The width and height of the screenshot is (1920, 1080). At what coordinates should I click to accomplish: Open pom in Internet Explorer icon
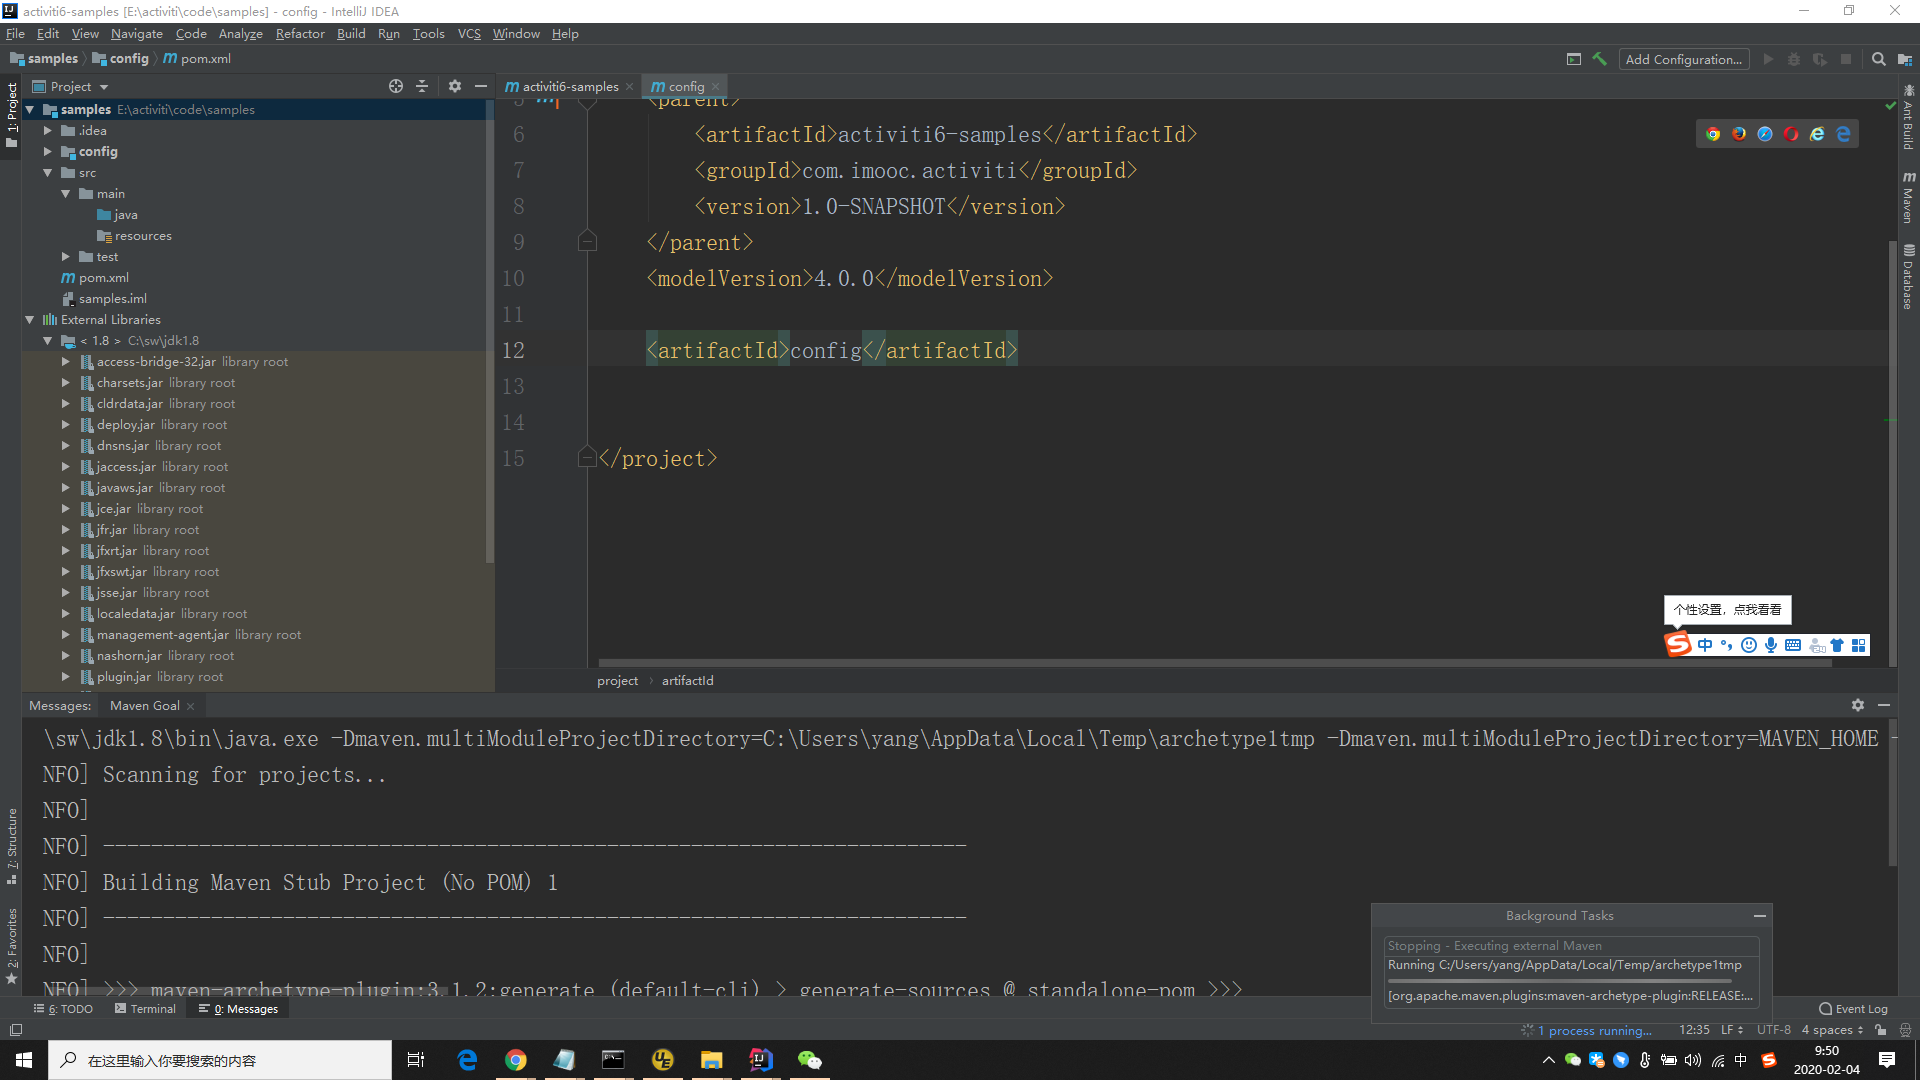tap(1817, 134)
